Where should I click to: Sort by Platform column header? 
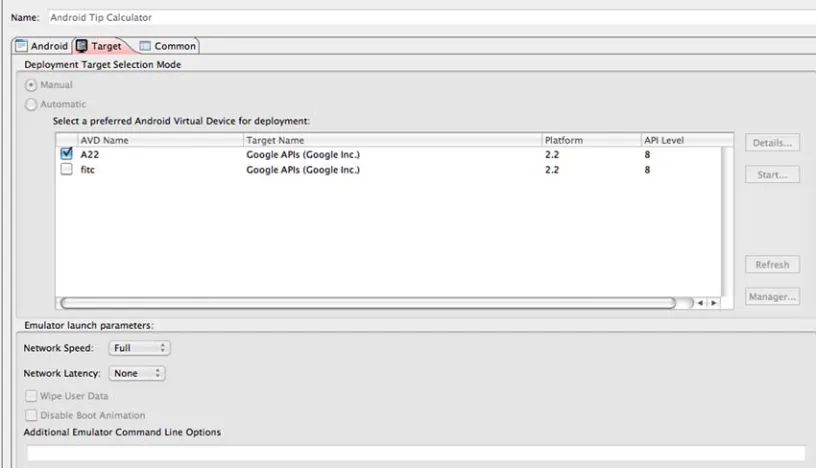591,140
